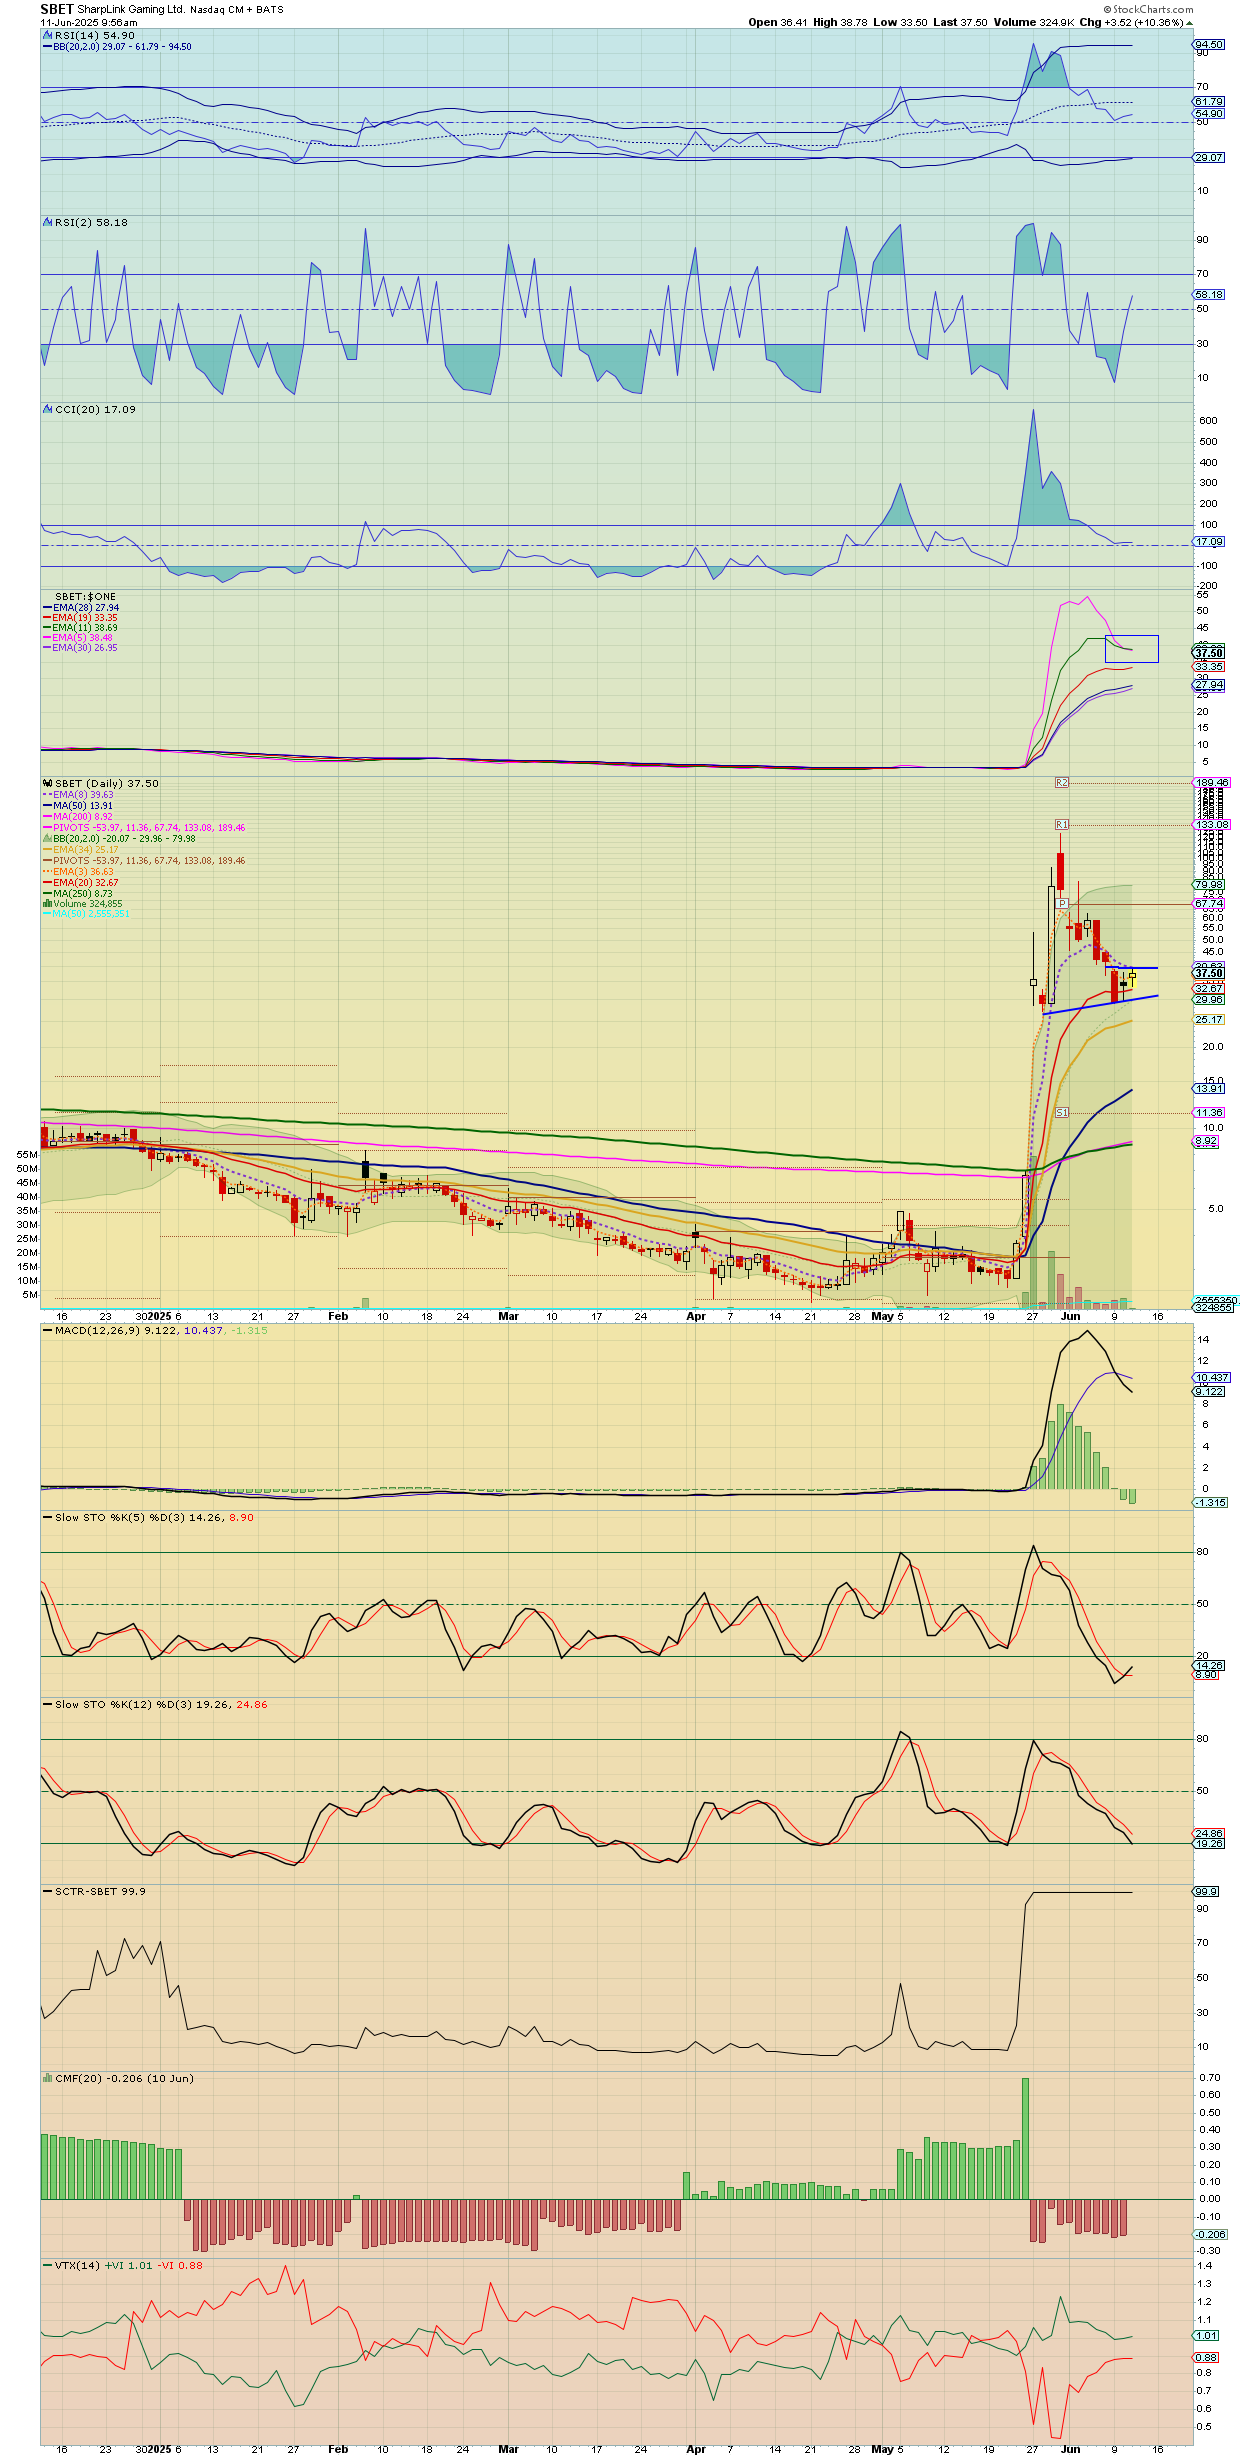Click the EMA(5) 38.48 legend entry

(x=78, y=638)
